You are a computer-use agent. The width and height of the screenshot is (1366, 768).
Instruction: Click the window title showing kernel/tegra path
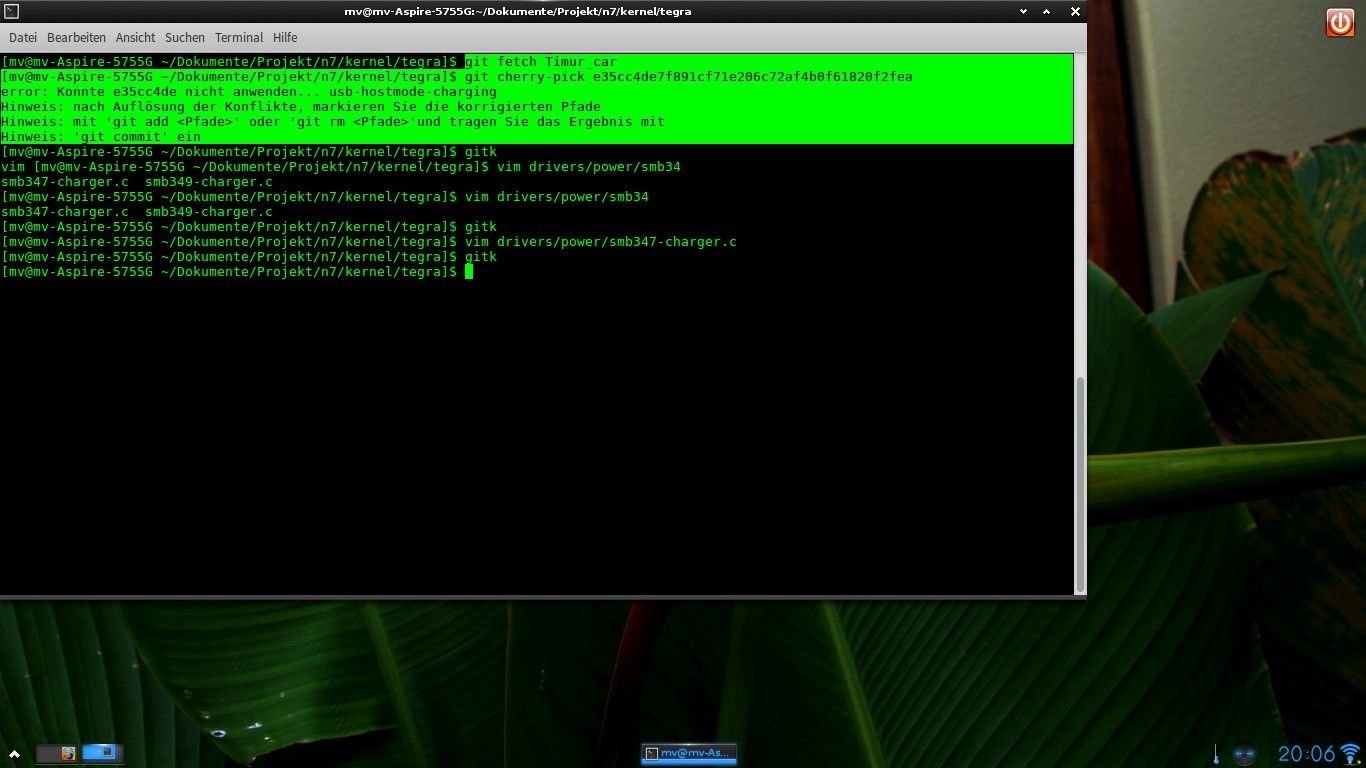(x=517, y=11)
